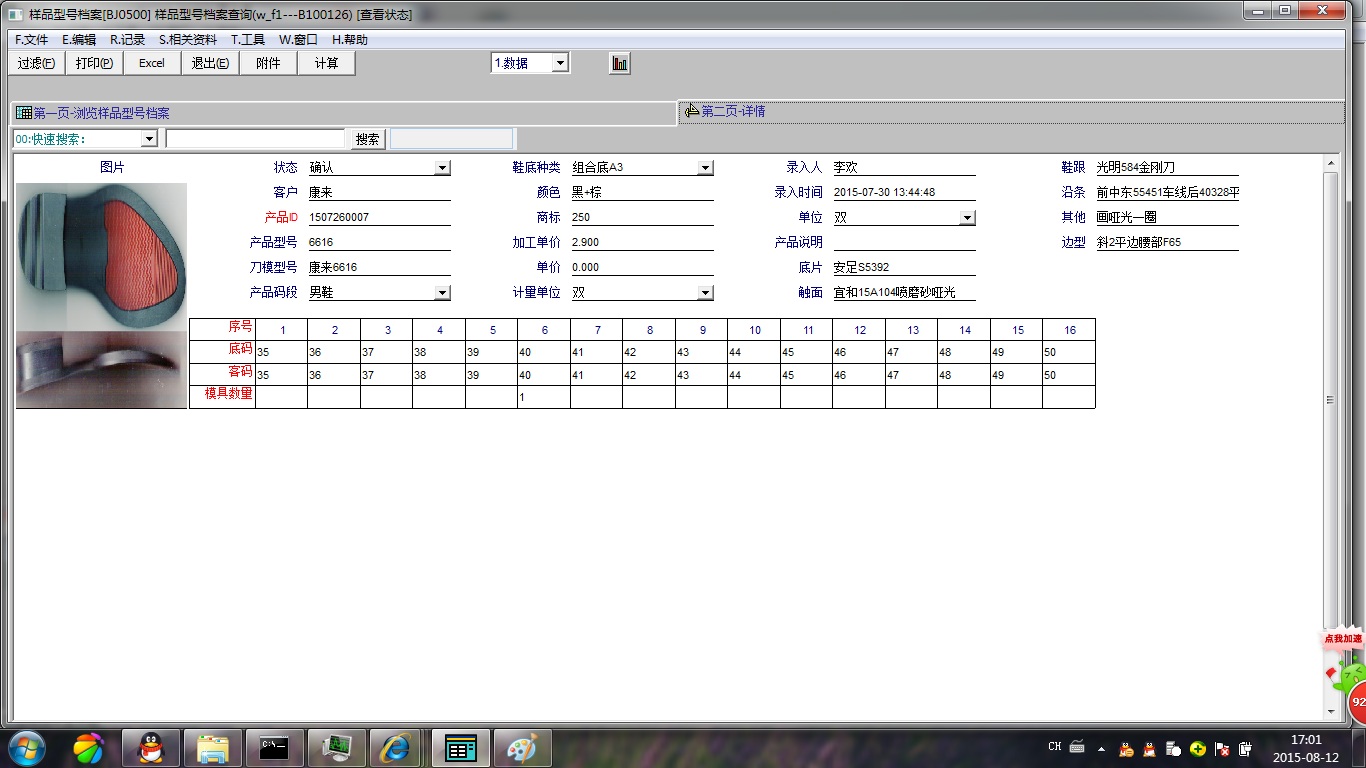1366x768 pixels.
Task: Open the W.窗口 menu
Action: [x=298, y=40]
